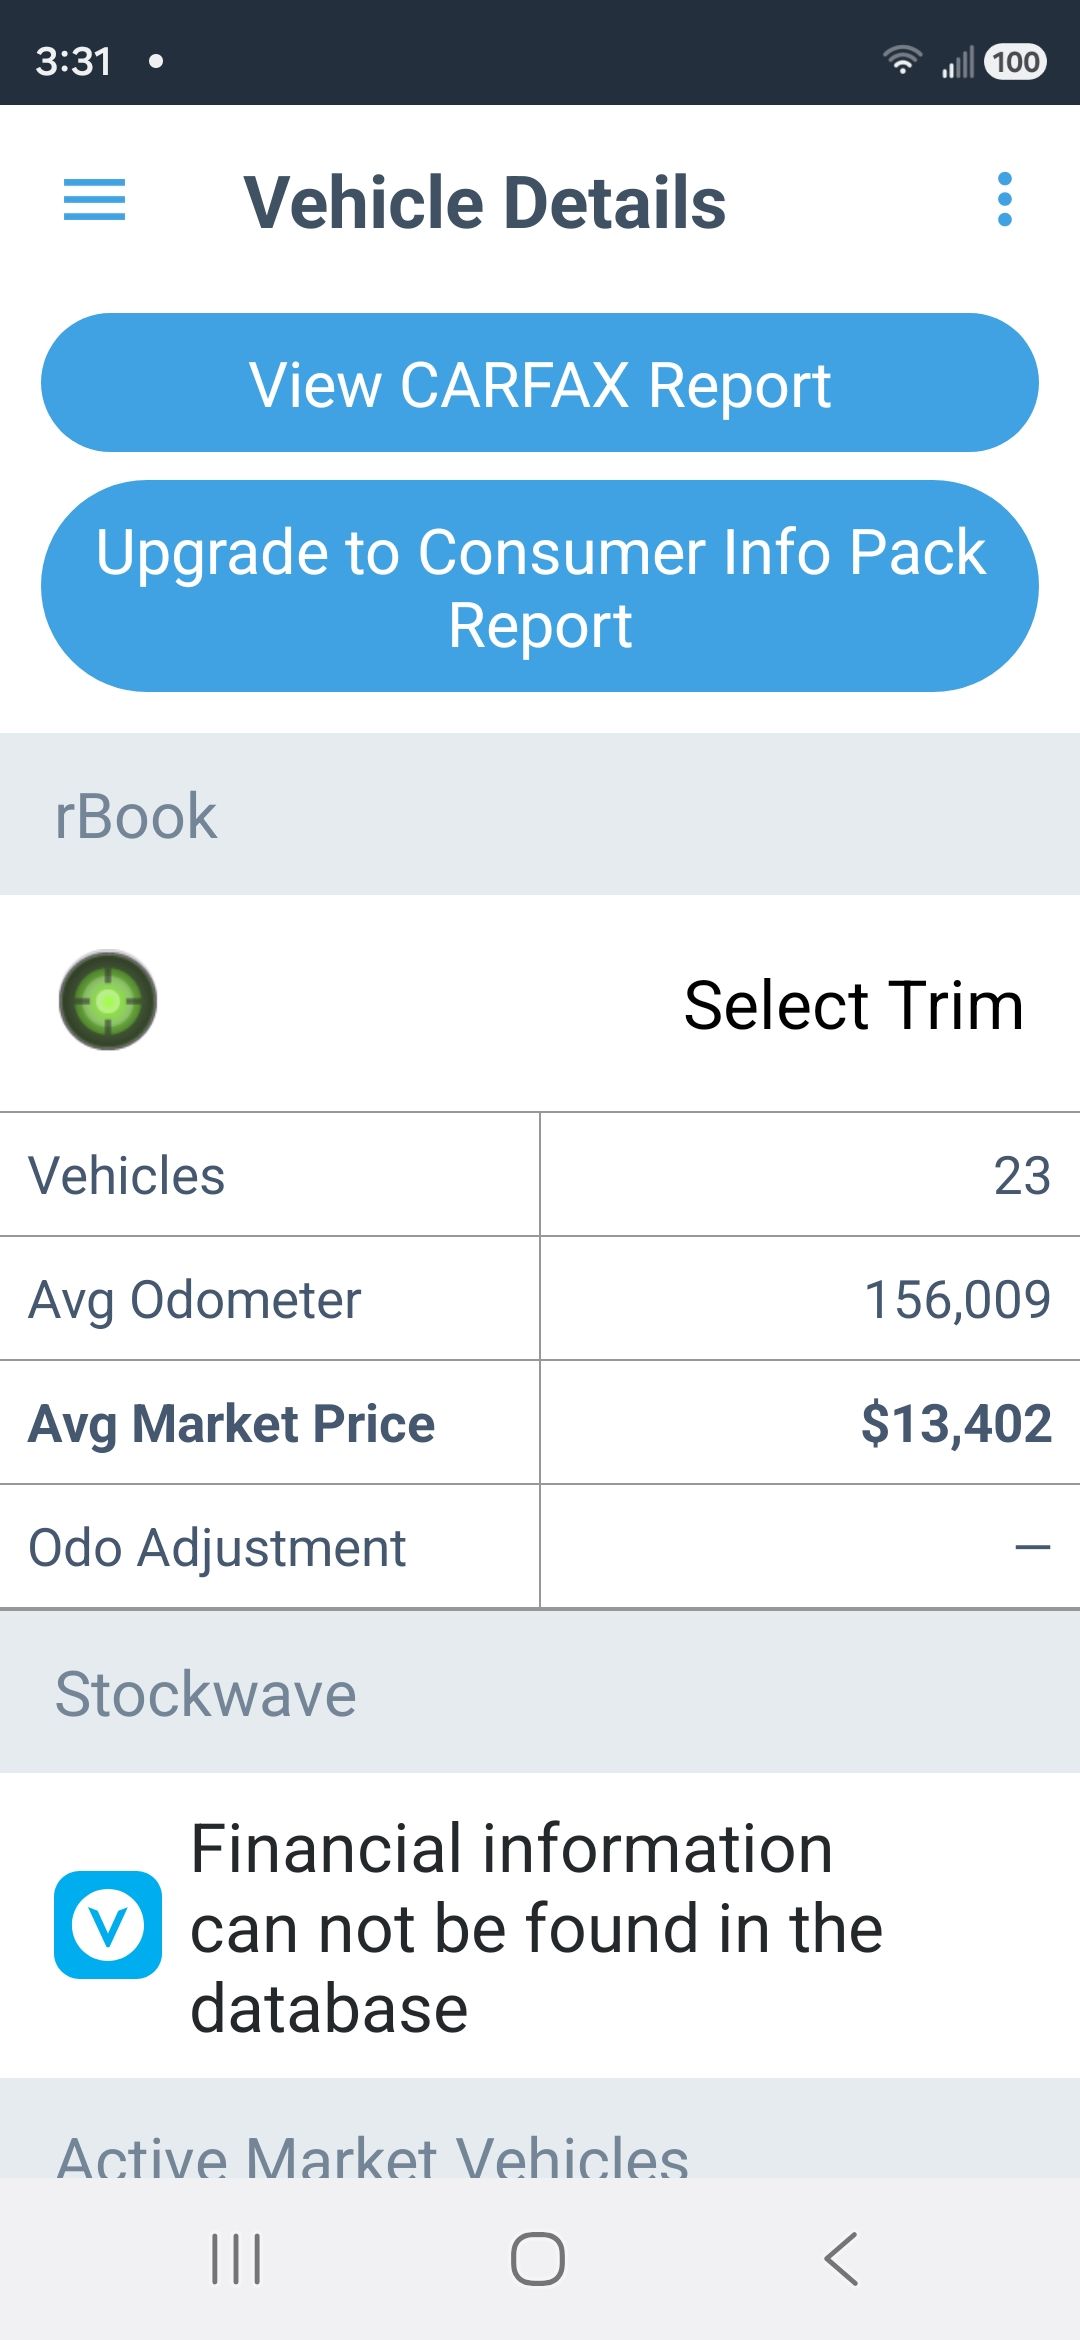
Task: Tap the Android home button icon
Action: coord(538,2259)
